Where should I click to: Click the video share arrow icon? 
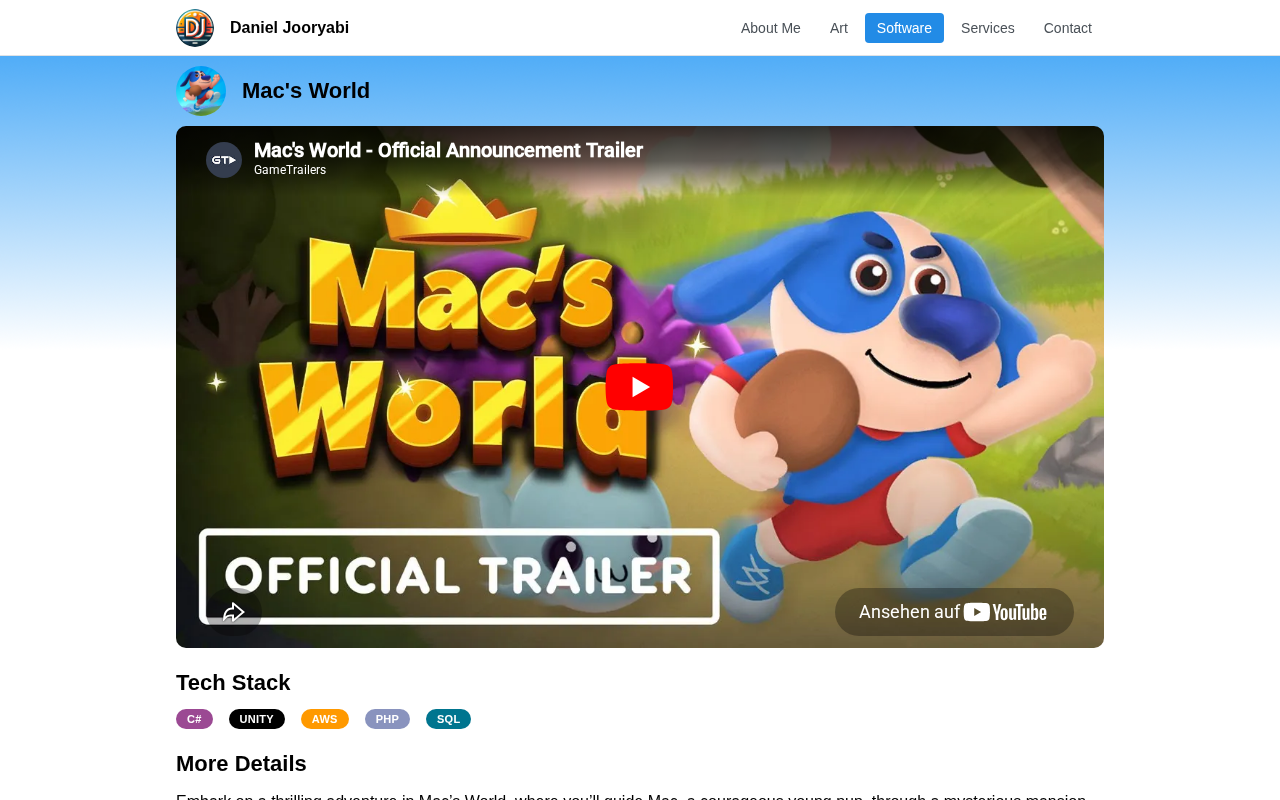click(x=234, y=612)
